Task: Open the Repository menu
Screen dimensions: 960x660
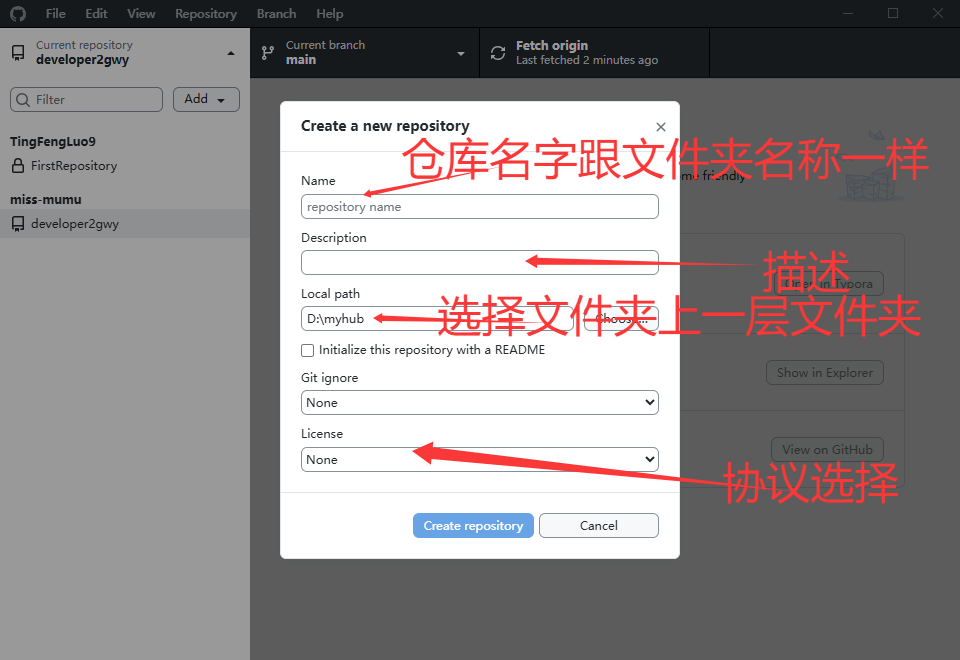Action: [x=205, y=14]
